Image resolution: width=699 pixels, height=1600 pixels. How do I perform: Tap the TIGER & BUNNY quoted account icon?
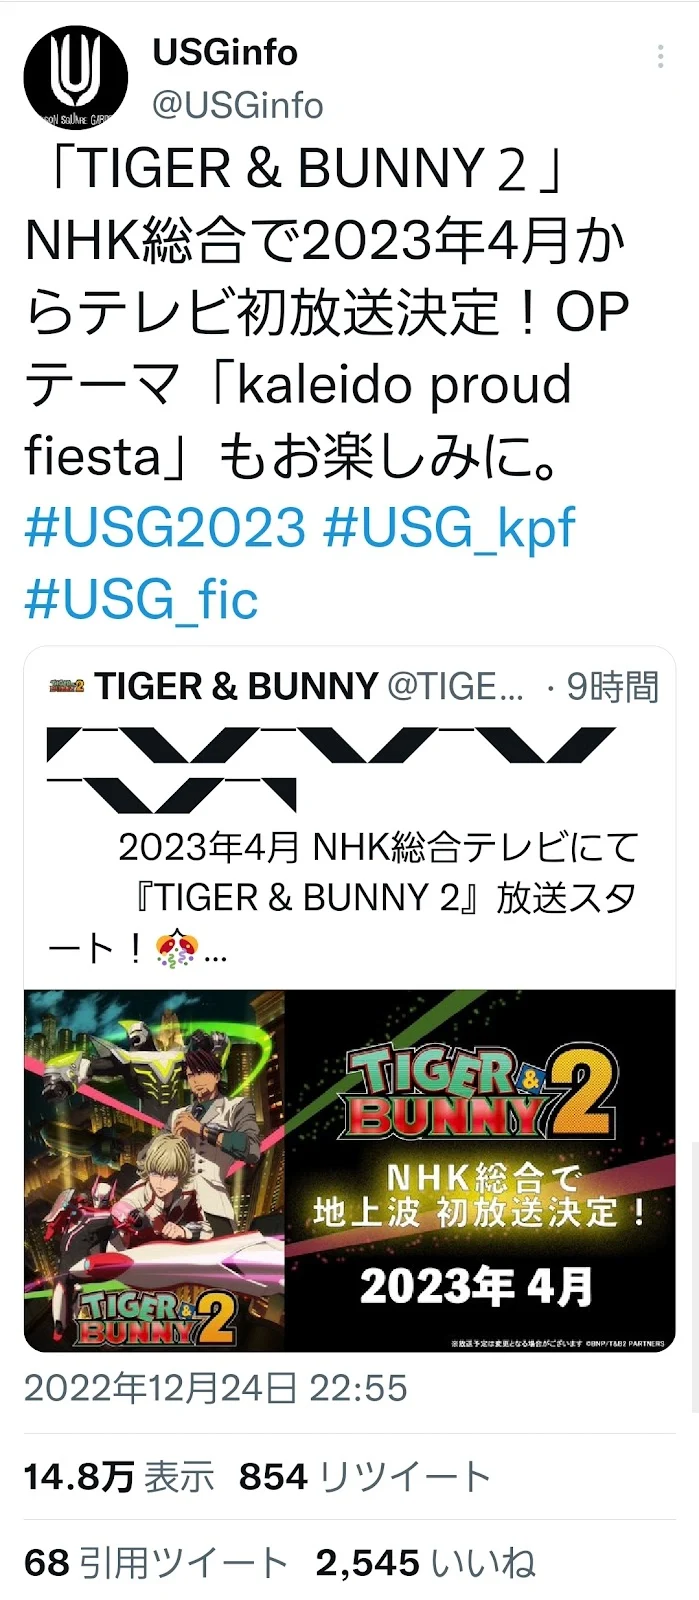66,687
